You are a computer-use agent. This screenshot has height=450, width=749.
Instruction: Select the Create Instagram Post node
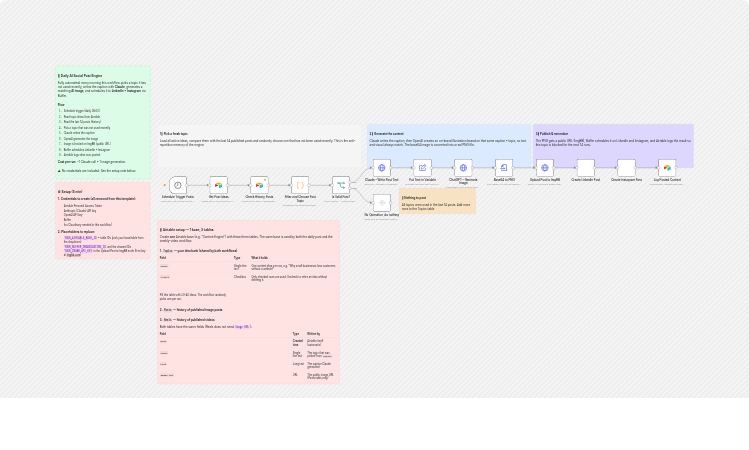pos(626,168)
